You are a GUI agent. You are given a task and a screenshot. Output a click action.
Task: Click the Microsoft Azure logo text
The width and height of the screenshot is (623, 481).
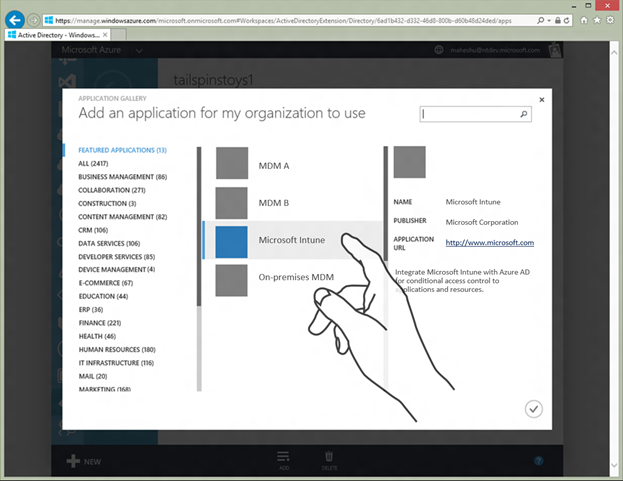pos(91,50)
